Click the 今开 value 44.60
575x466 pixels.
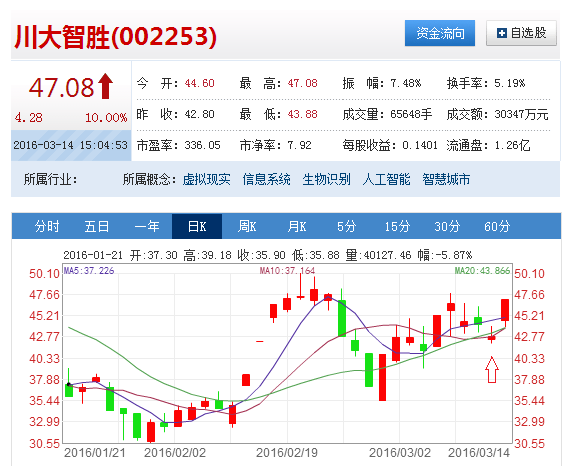[199, 83]
